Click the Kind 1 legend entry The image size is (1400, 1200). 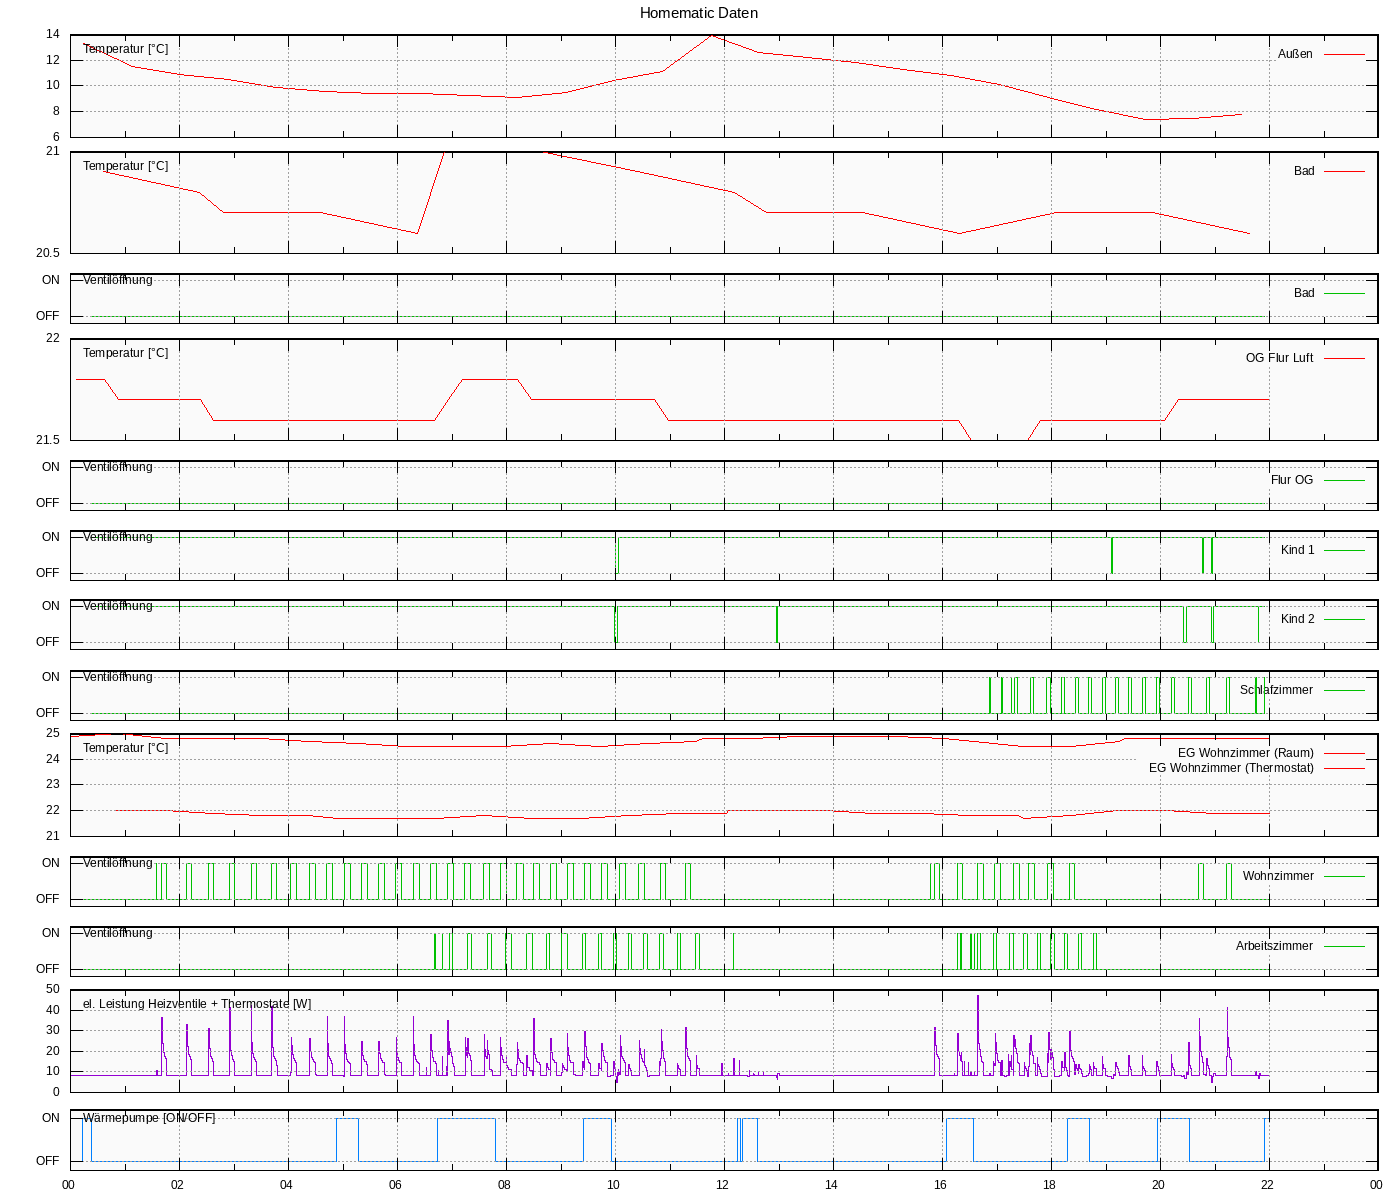[1297, 550]
